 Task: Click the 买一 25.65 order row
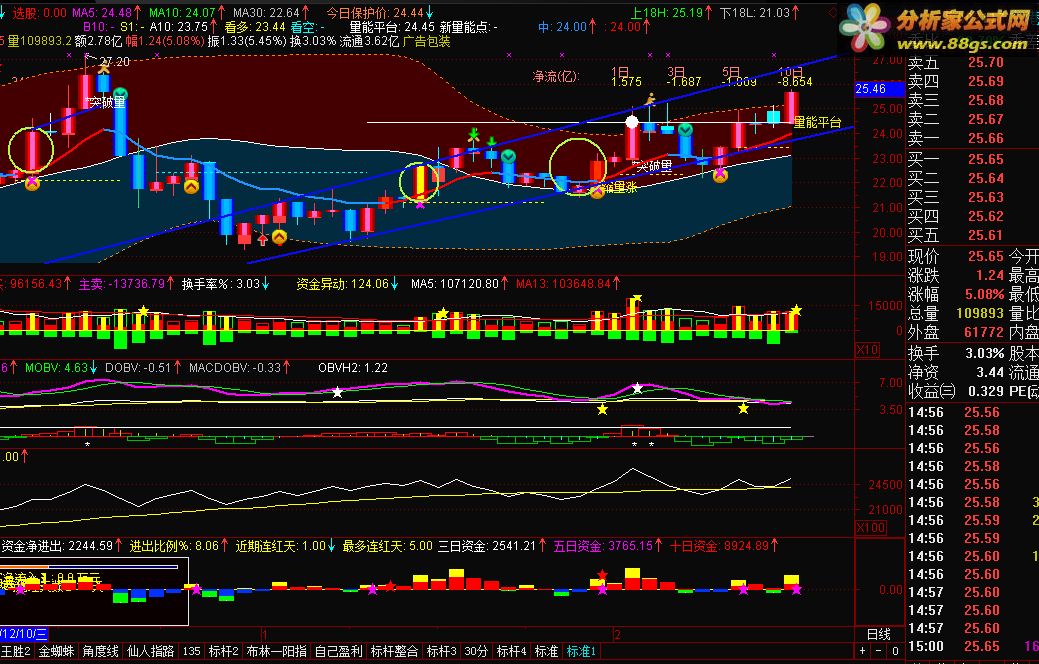coord(956,159)
